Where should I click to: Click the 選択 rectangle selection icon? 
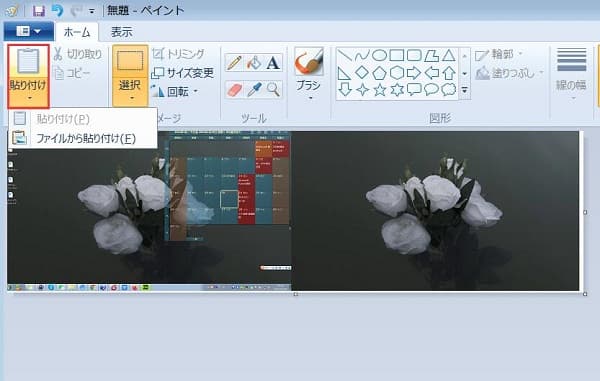click(x=130, y=61)
